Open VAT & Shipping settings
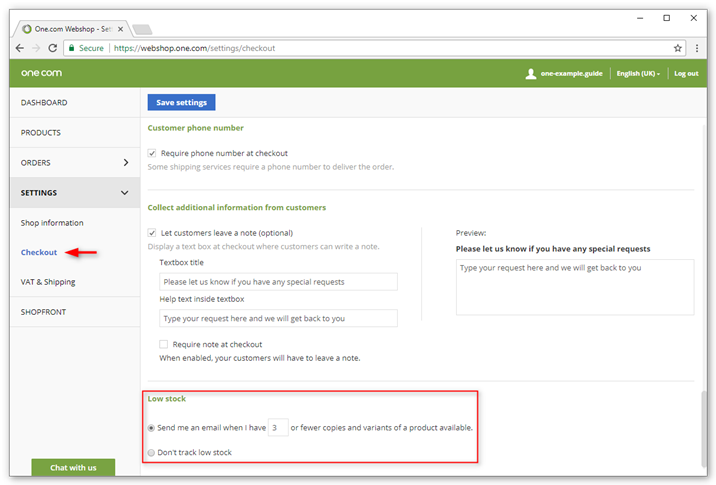This screenshot has height=485, width=716. point(48,282)
